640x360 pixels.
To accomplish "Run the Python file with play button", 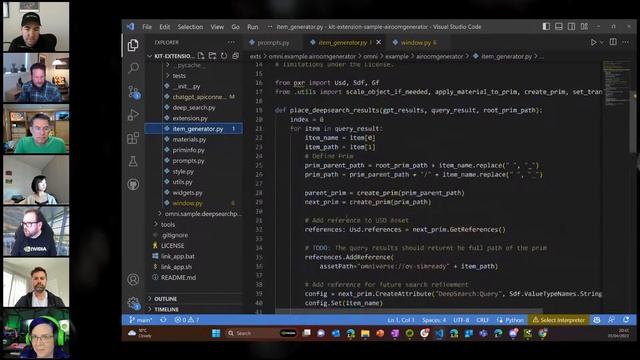I will pos(593,42).
